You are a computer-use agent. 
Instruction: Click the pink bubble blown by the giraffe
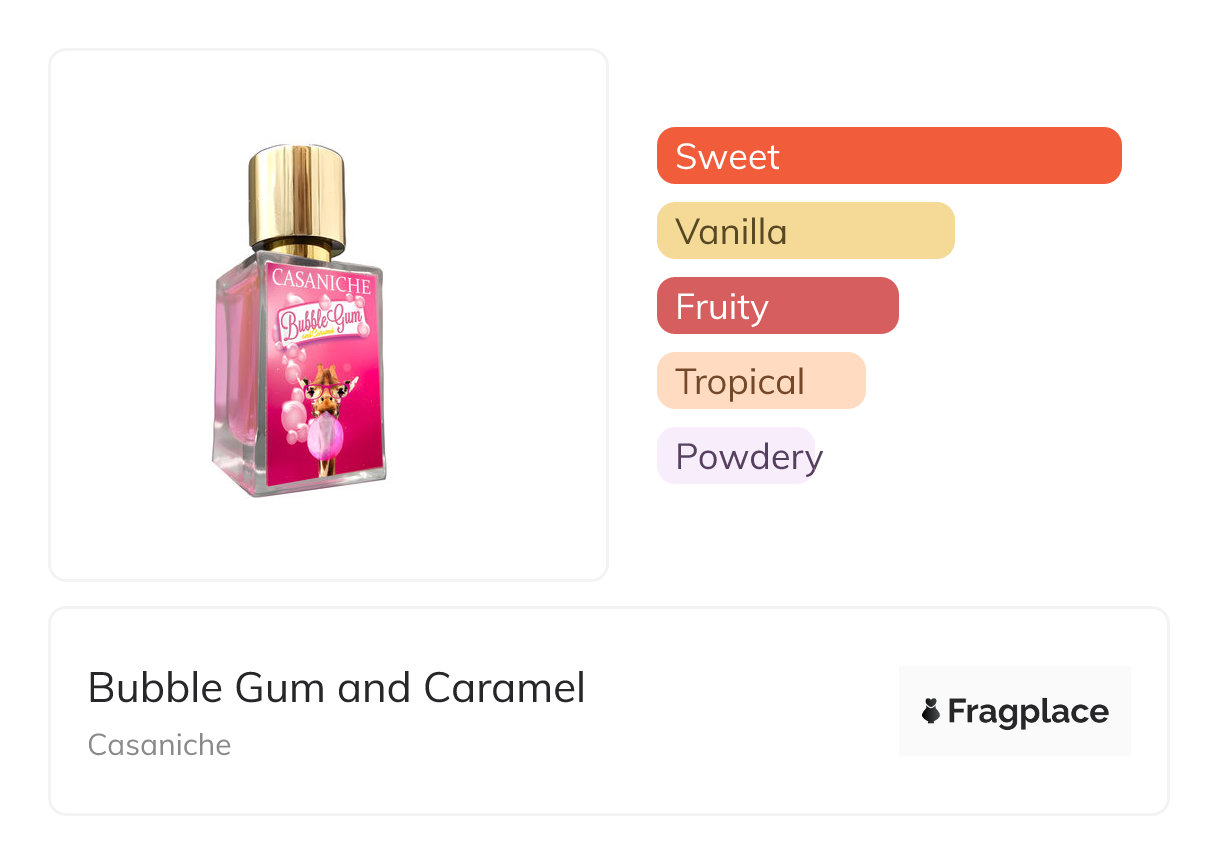click(326, 437)
